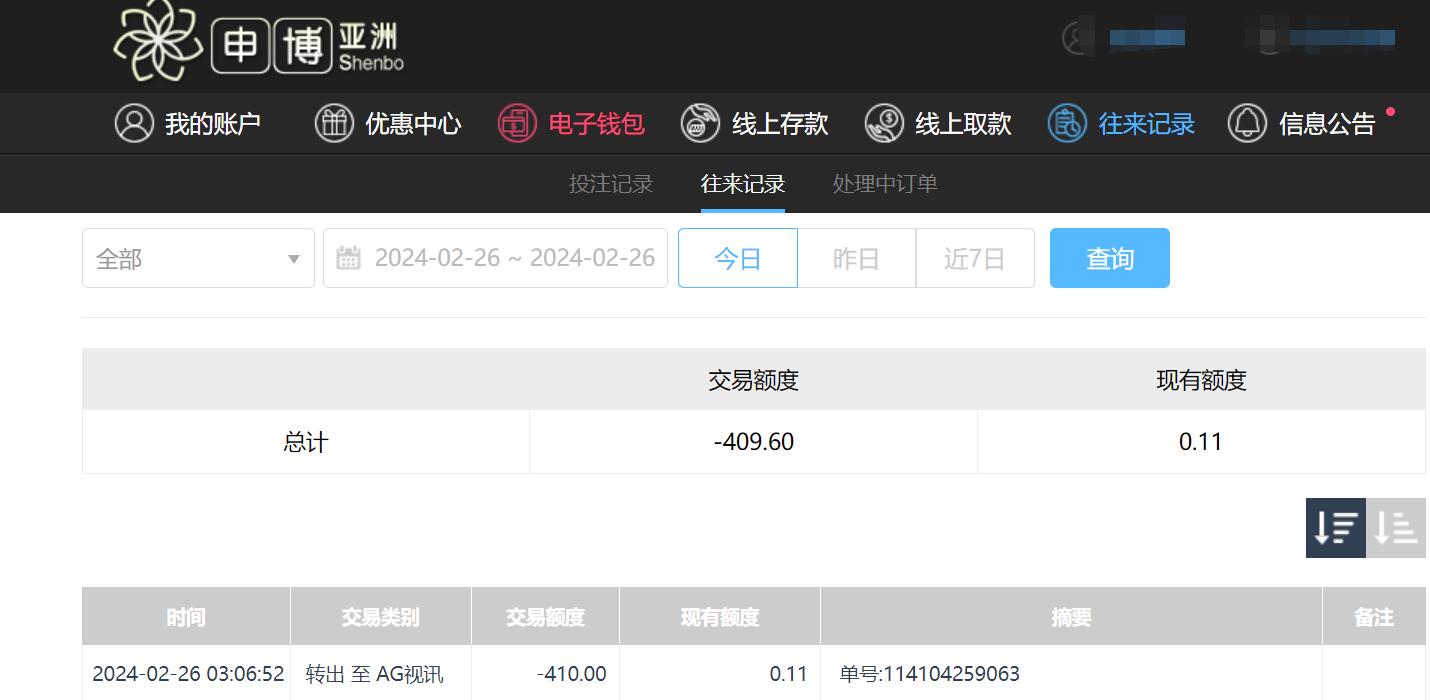Image resolution: width=1430 pixels, height=700 pixels.
Task: Select the 今日 date range option
Action: pos(737,258)
